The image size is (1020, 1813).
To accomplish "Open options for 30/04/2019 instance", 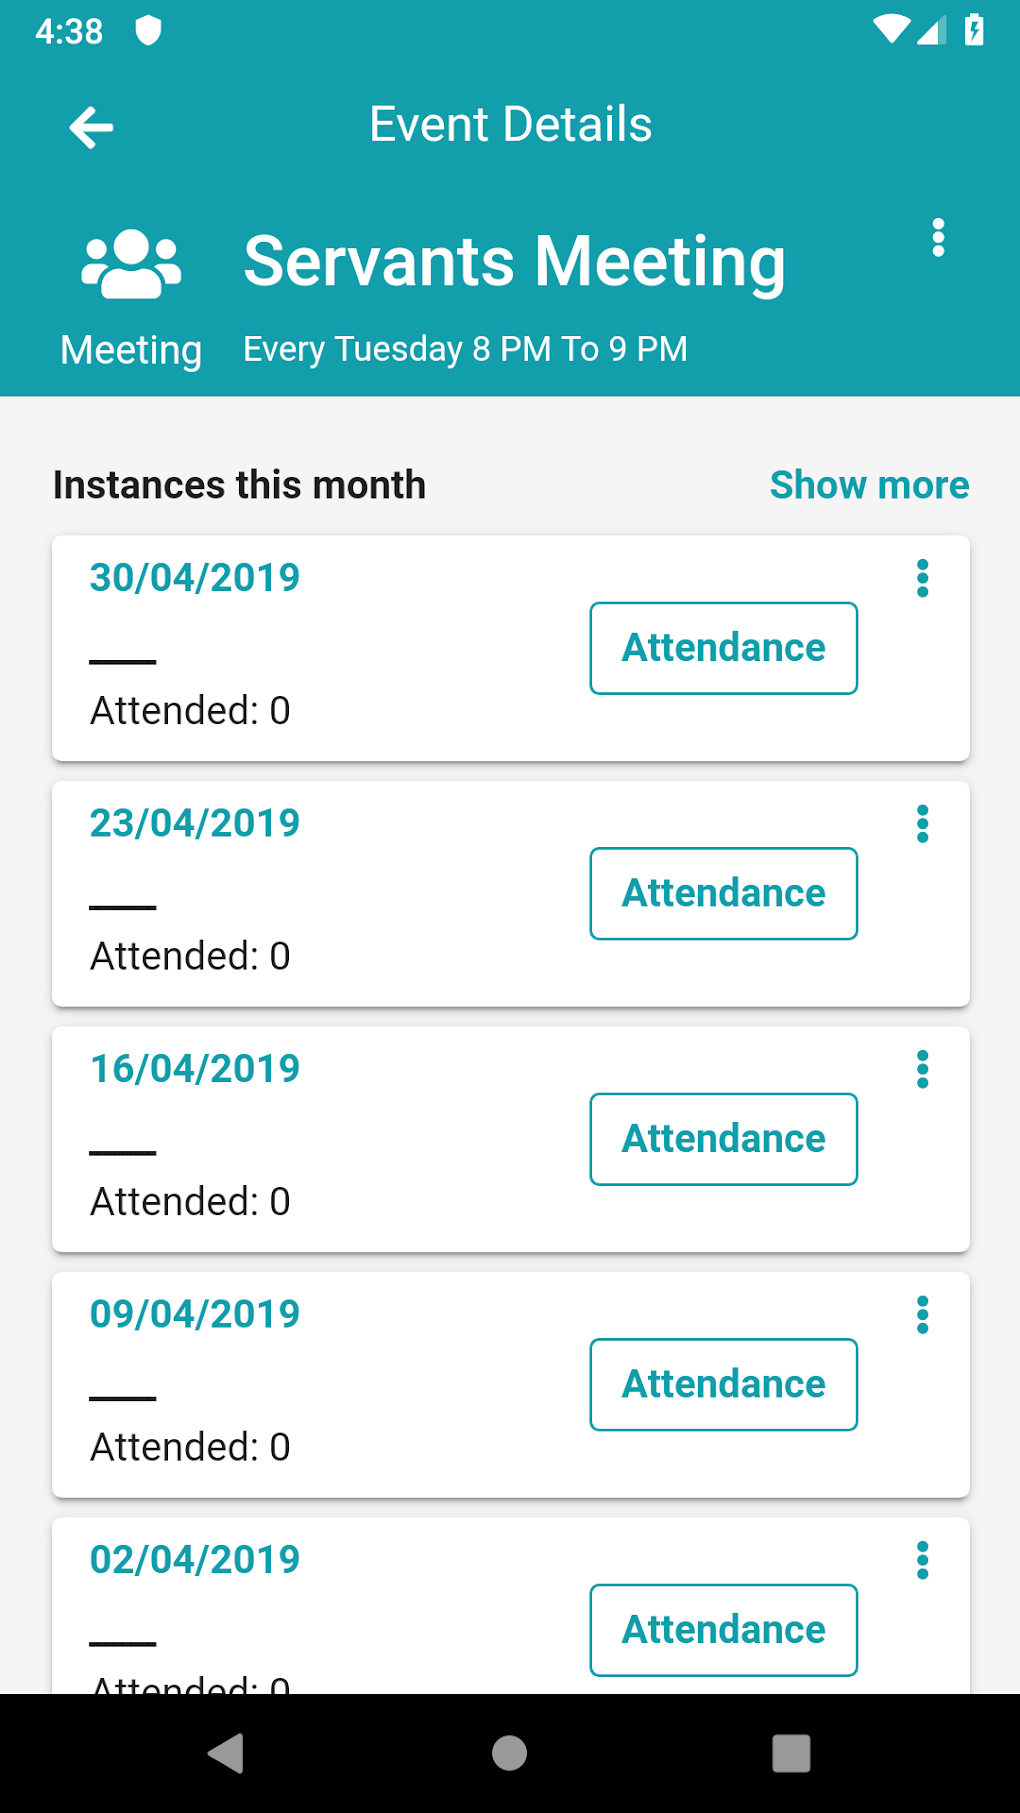I will (922, 578).
